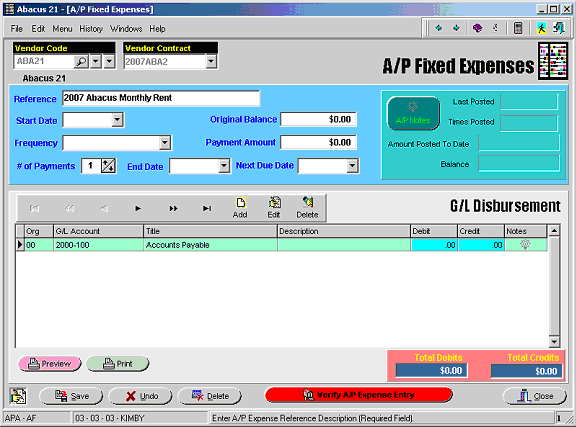The height and width of the screenshot is (427, 576).
Task: Open the Windows menu
Action: coord(126,28)
